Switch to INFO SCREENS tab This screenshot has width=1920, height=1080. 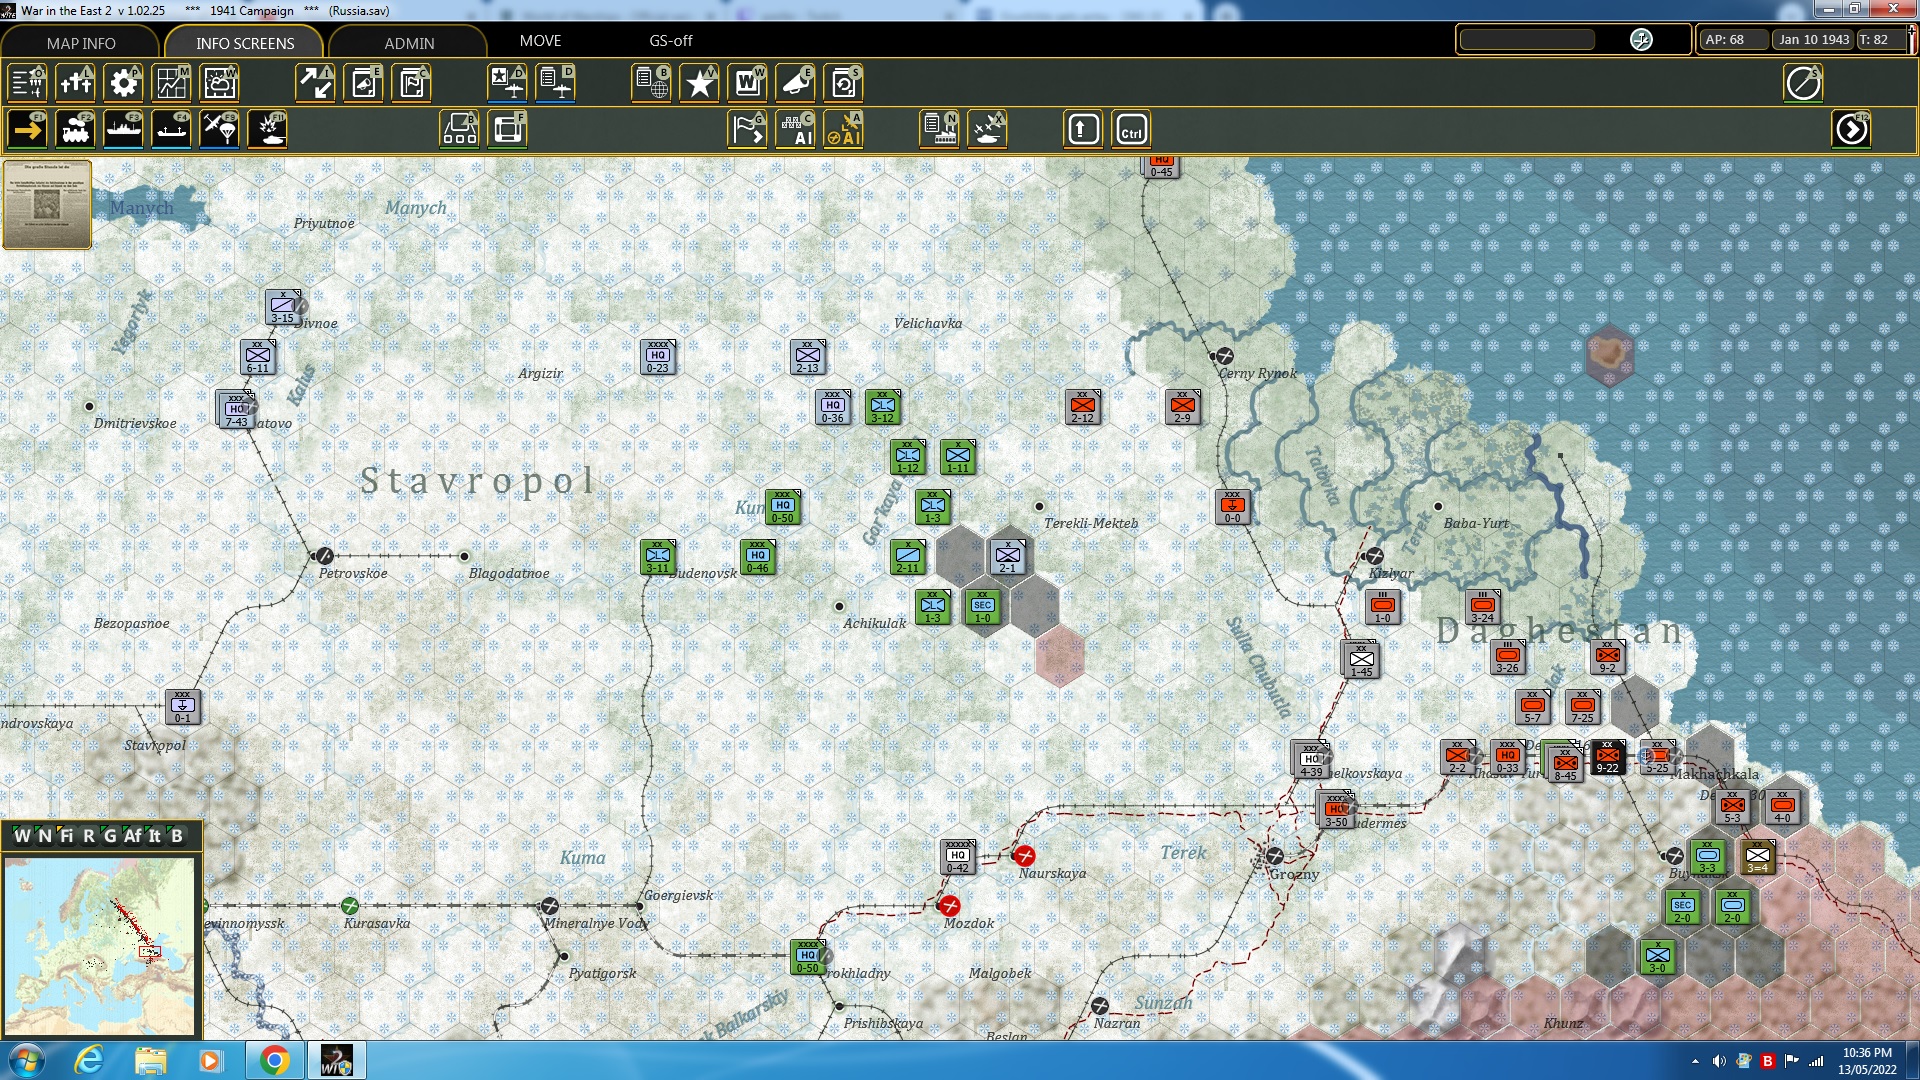click(x=245, y=43)
